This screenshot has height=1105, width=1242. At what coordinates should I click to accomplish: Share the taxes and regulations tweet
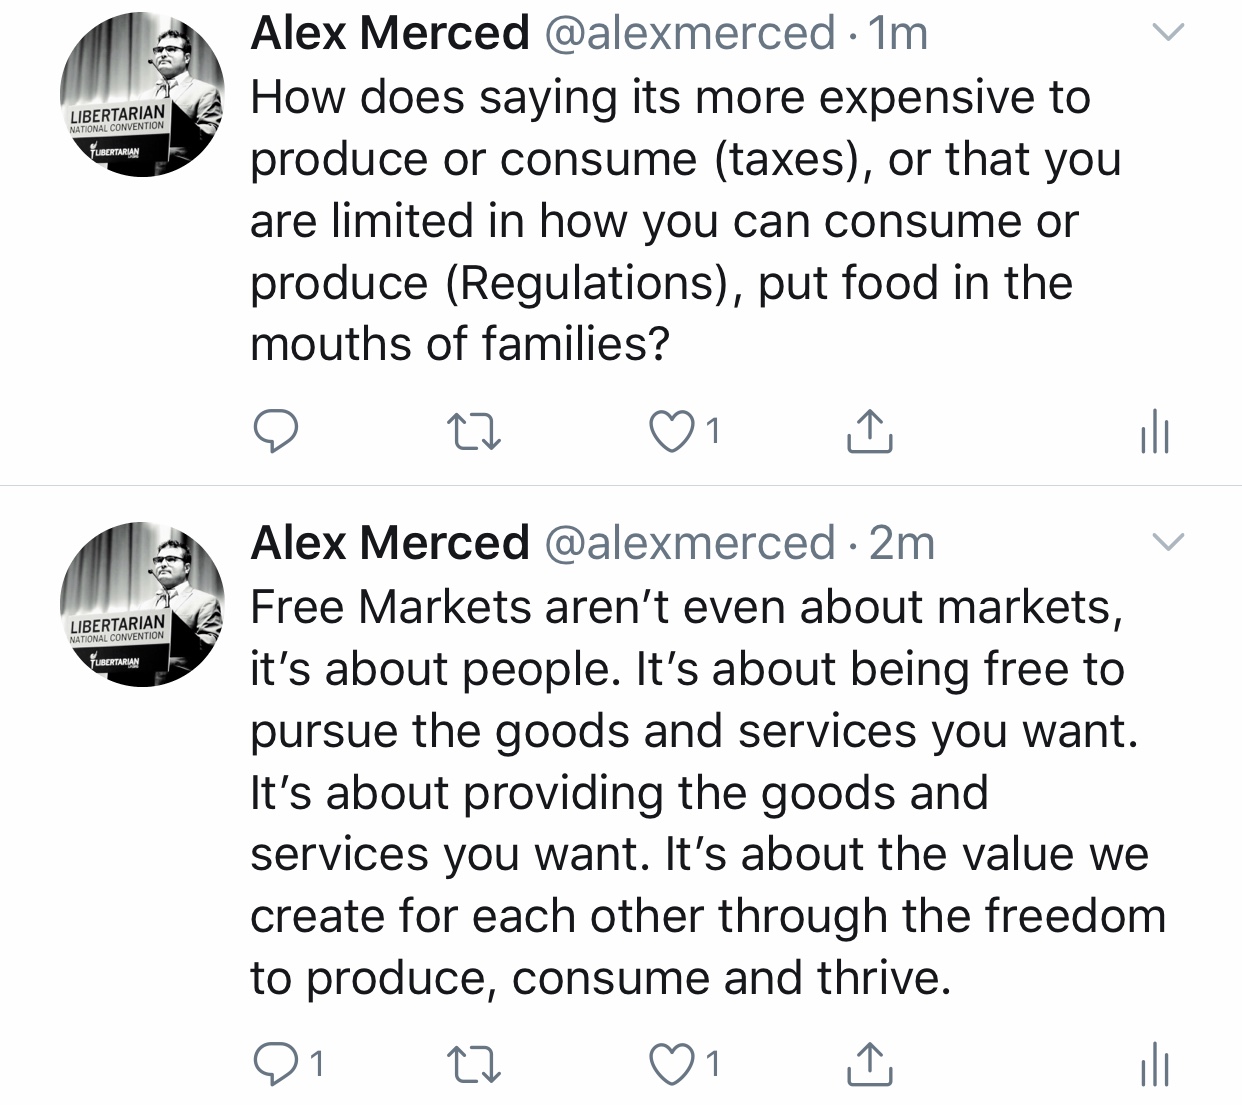coord(869,432)
